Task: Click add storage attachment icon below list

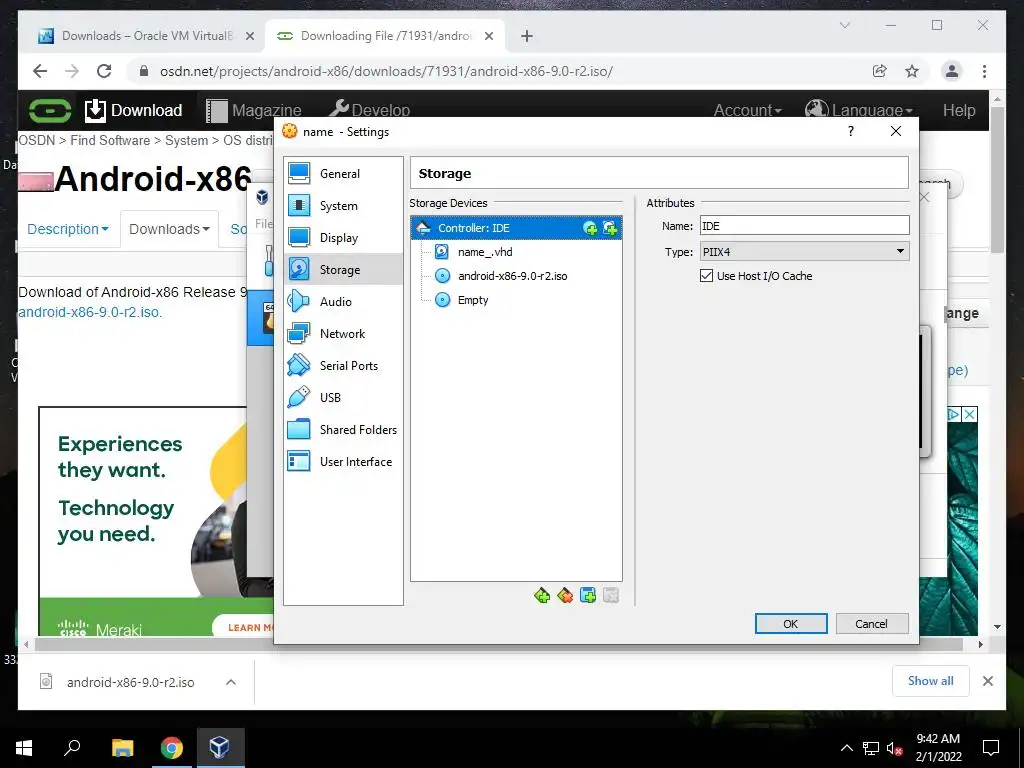Action: coord(588,596)
